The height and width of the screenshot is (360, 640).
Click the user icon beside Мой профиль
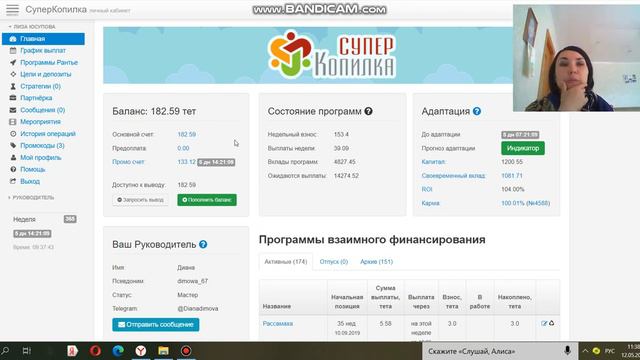pos(13,157)
